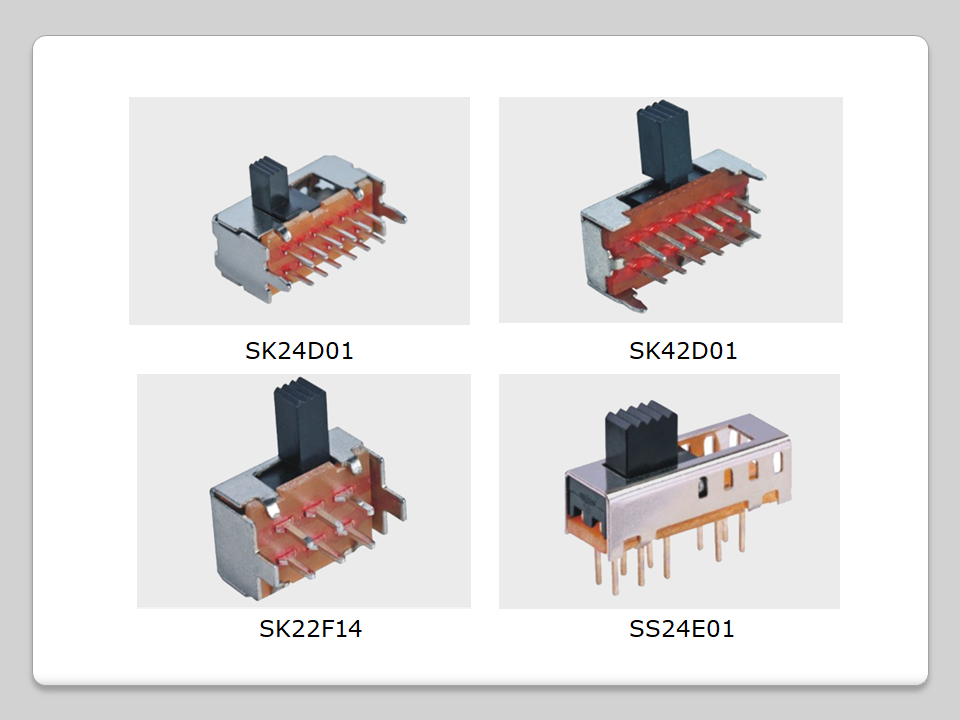This screenshot has width=960, height=720.
Task: Click the SK42D01 model name label
Action: pyautogui.click(x=683, y=351)
